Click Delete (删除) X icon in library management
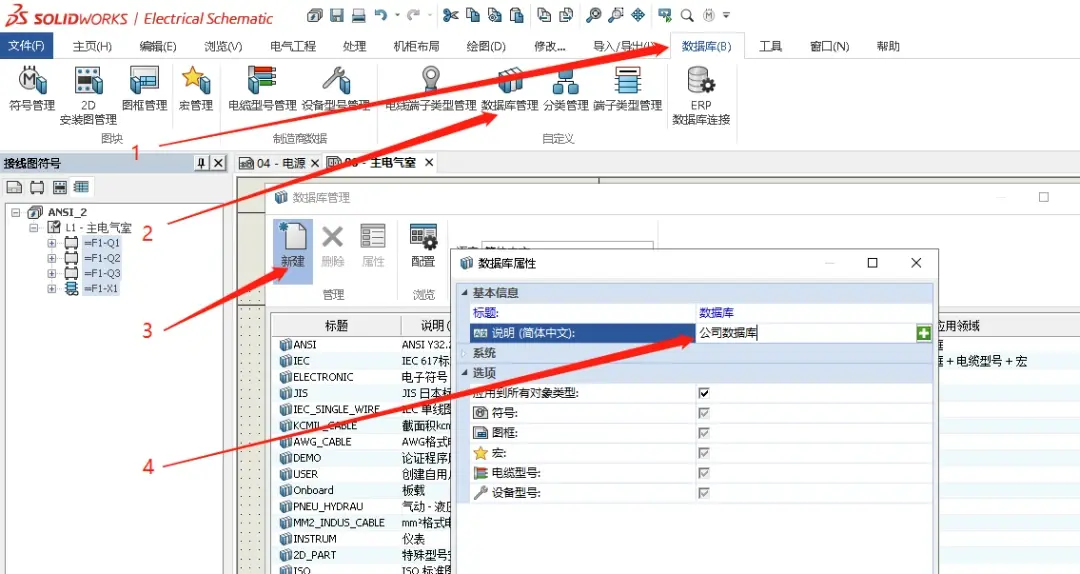 pos(333,246)
